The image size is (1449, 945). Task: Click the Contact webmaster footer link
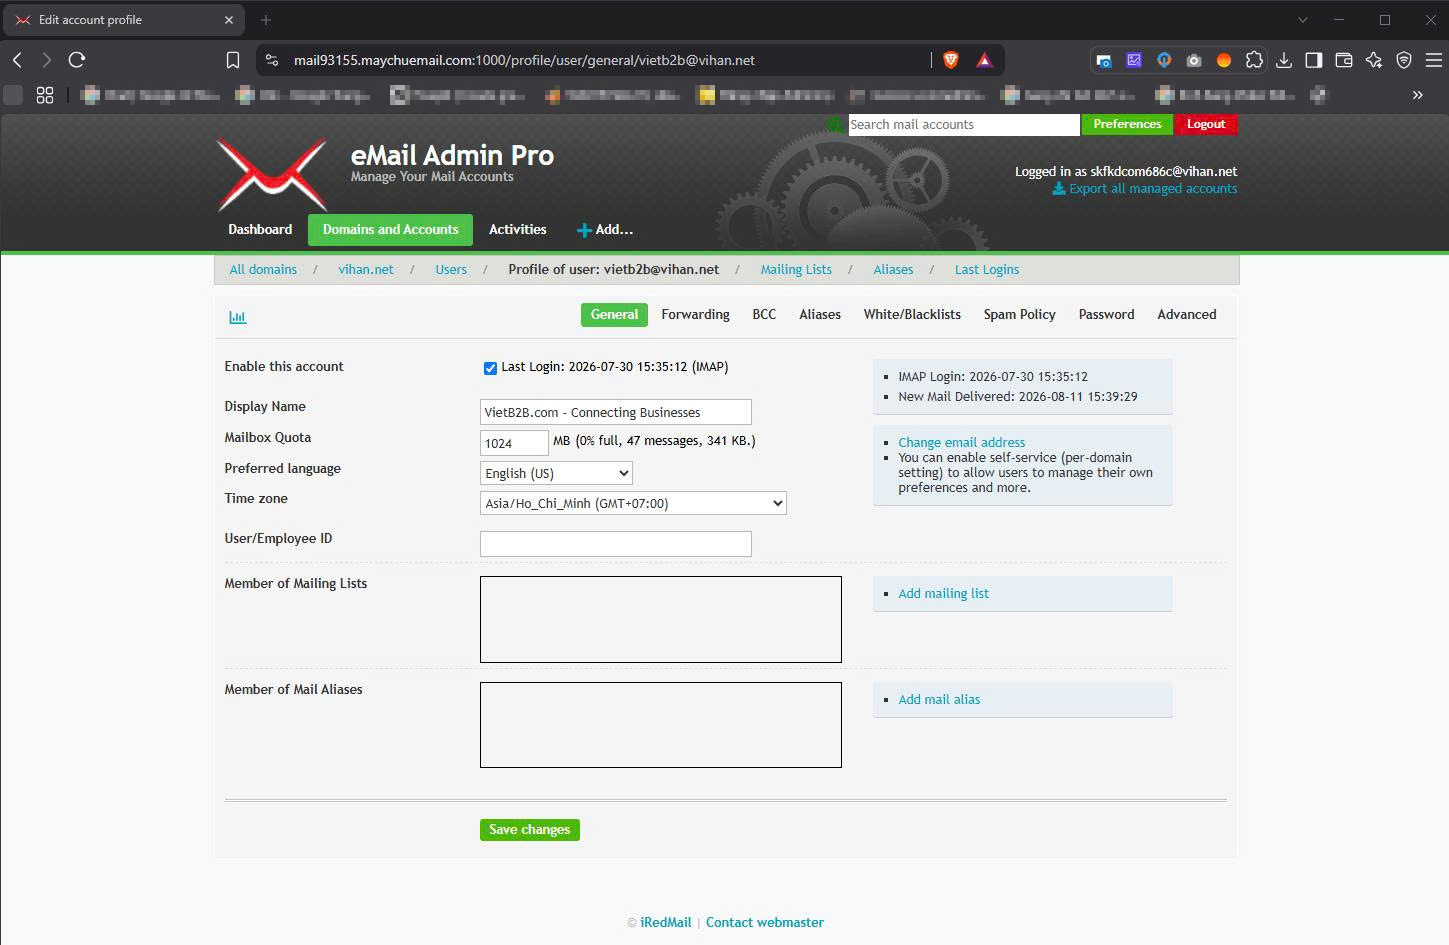click(765, 923)
